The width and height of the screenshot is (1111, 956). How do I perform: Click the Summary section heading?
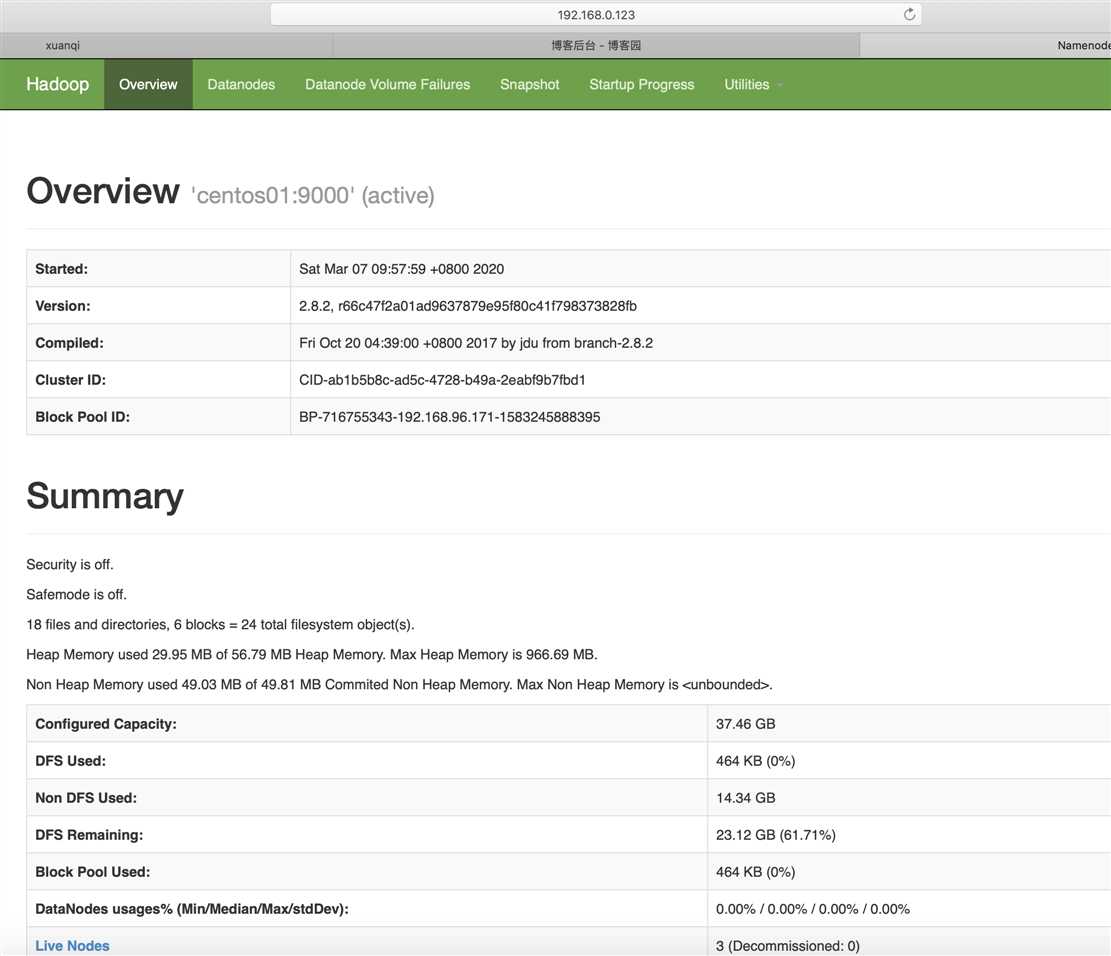tap(105, 496)
